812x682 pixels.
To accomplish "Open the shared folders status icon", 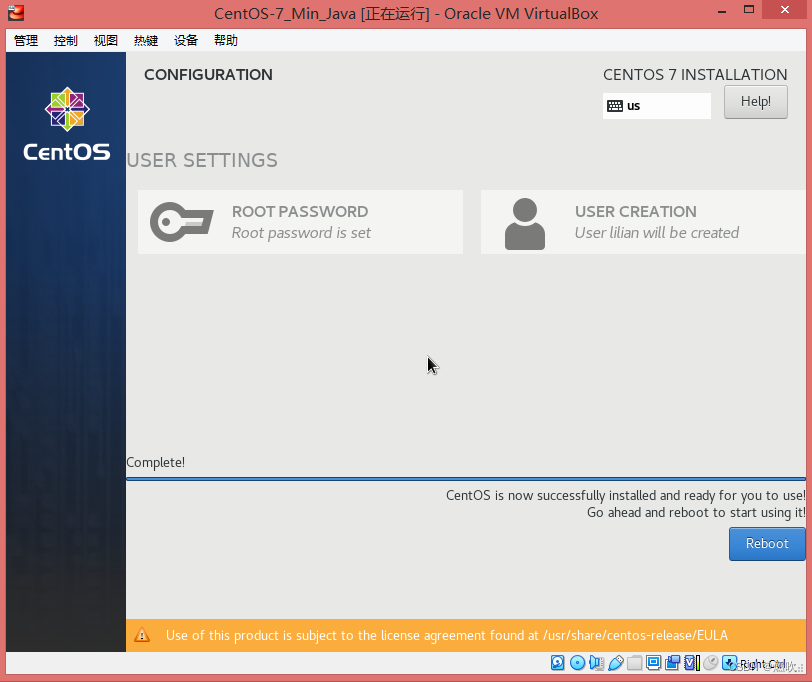I will tap(634, 663).
